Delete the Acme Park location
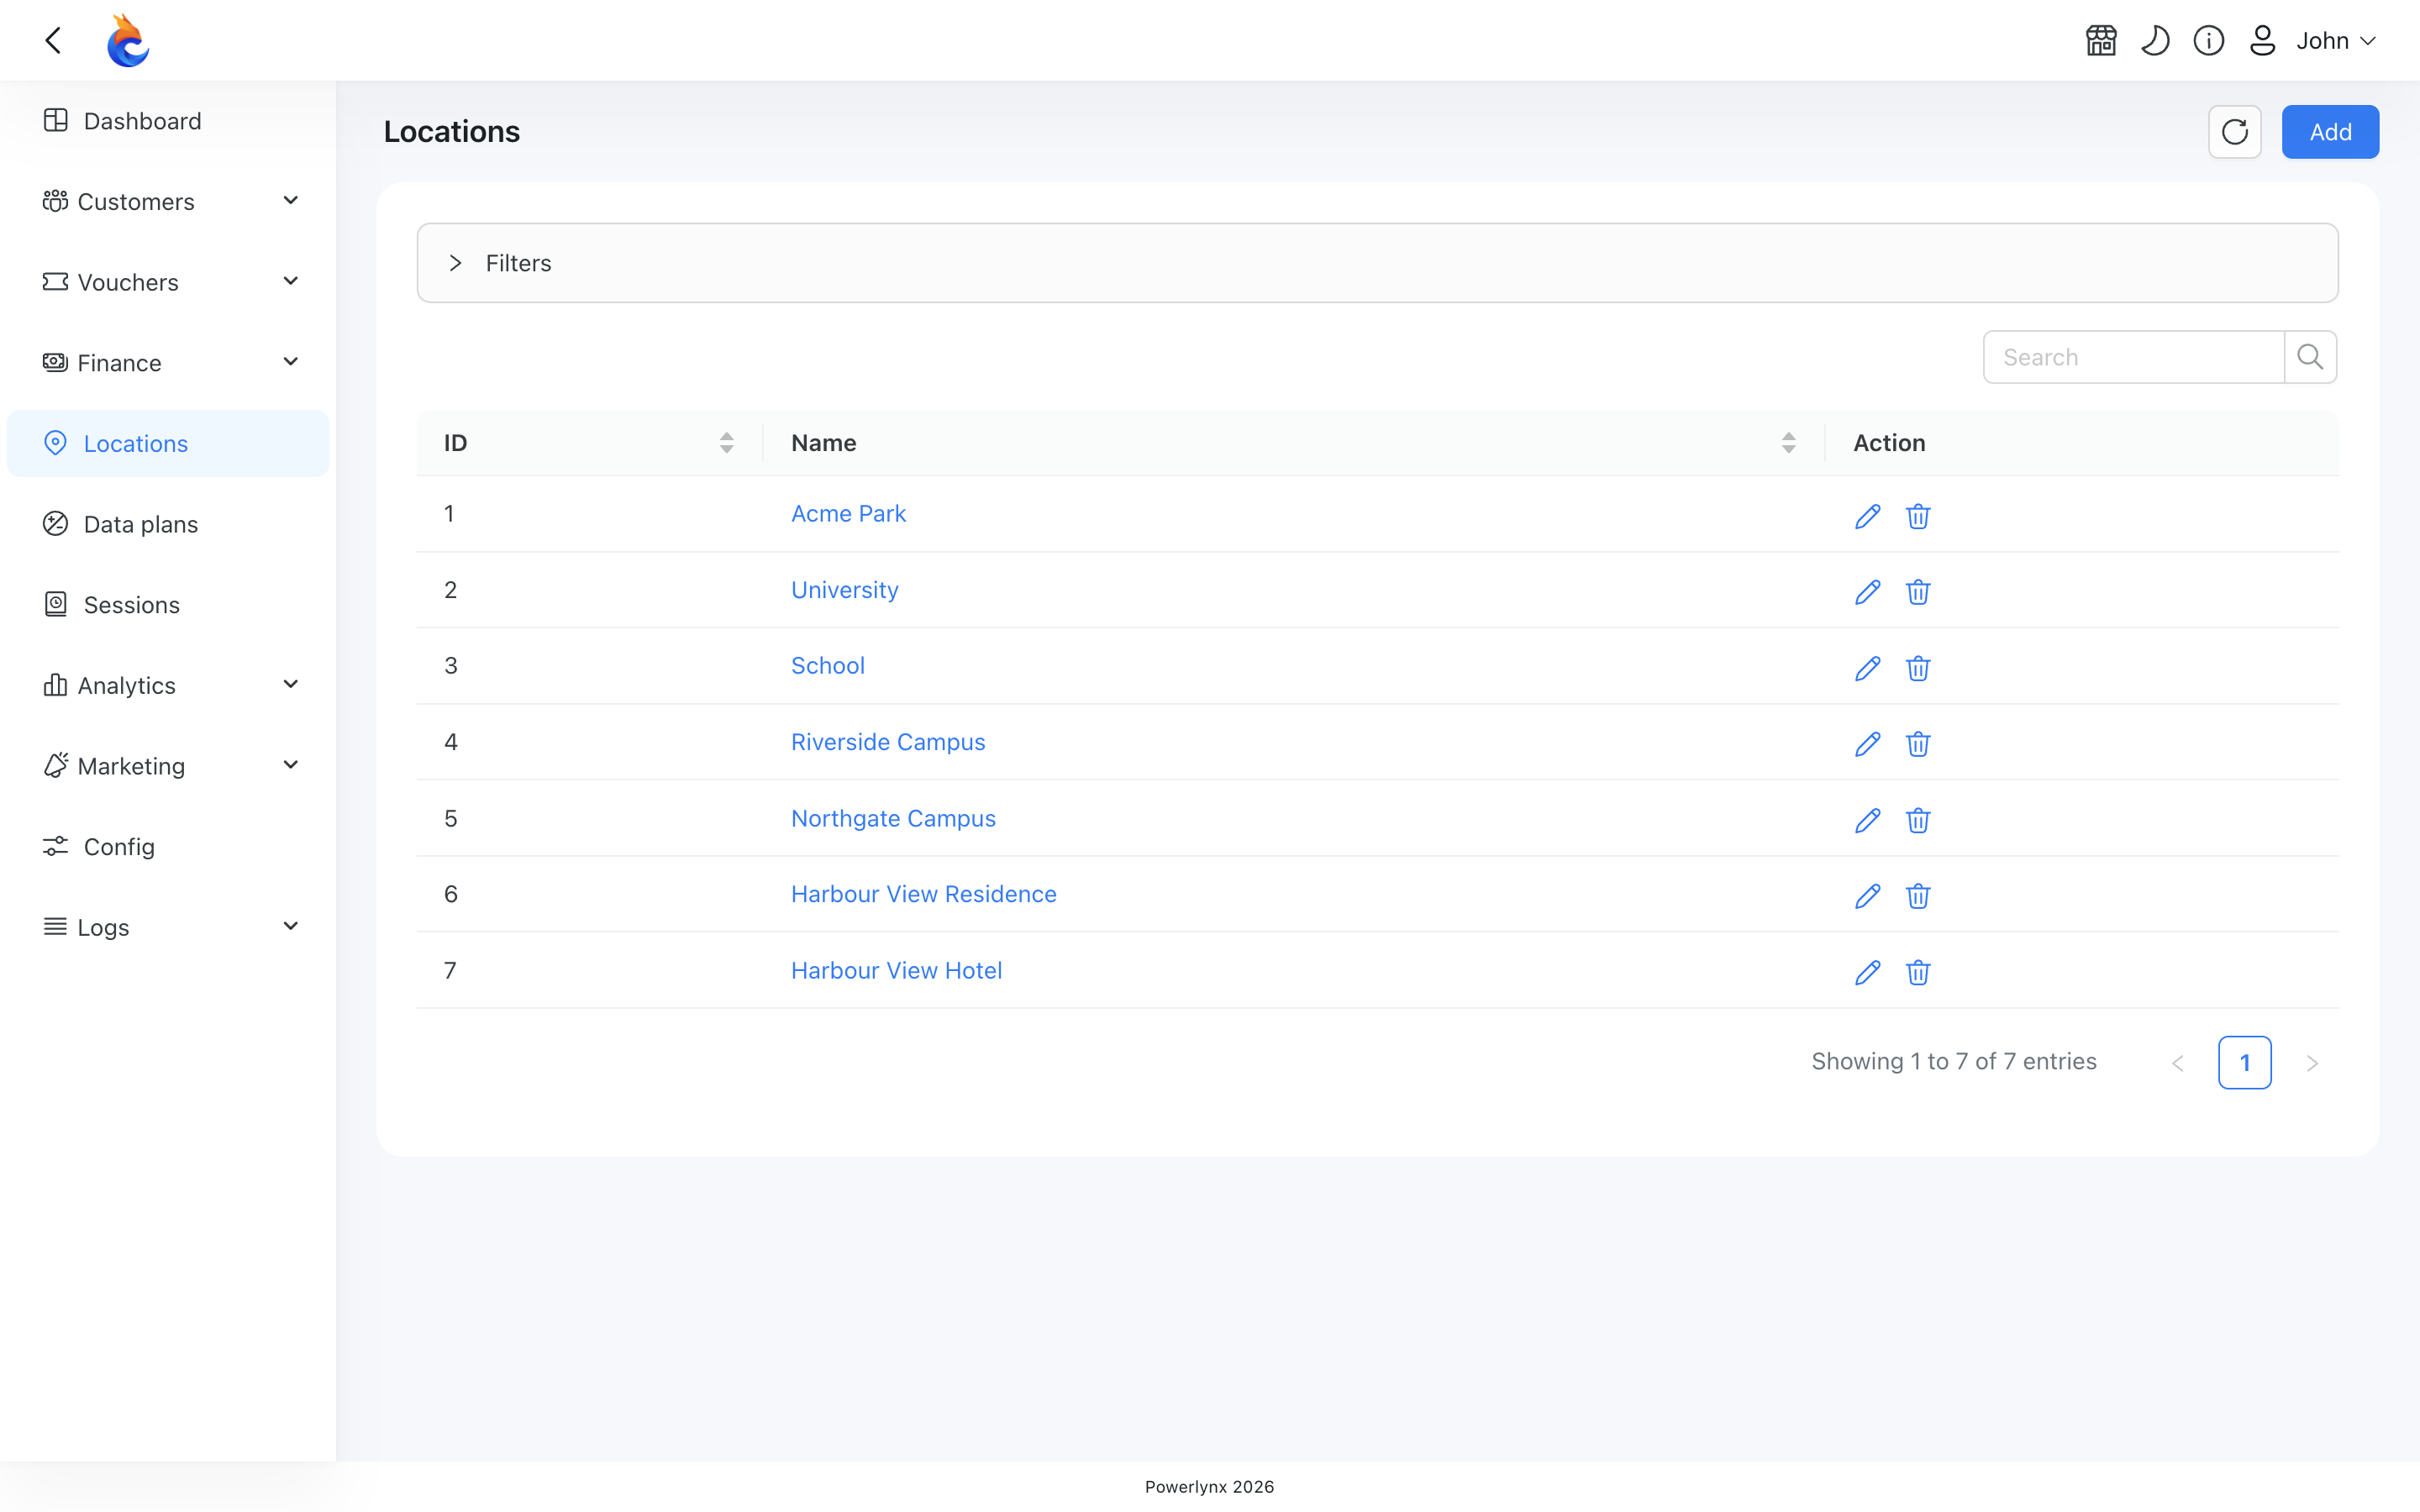The width and height of the screenshot is (2420, 1512). pyautogui.click(x=1917, y=516)
